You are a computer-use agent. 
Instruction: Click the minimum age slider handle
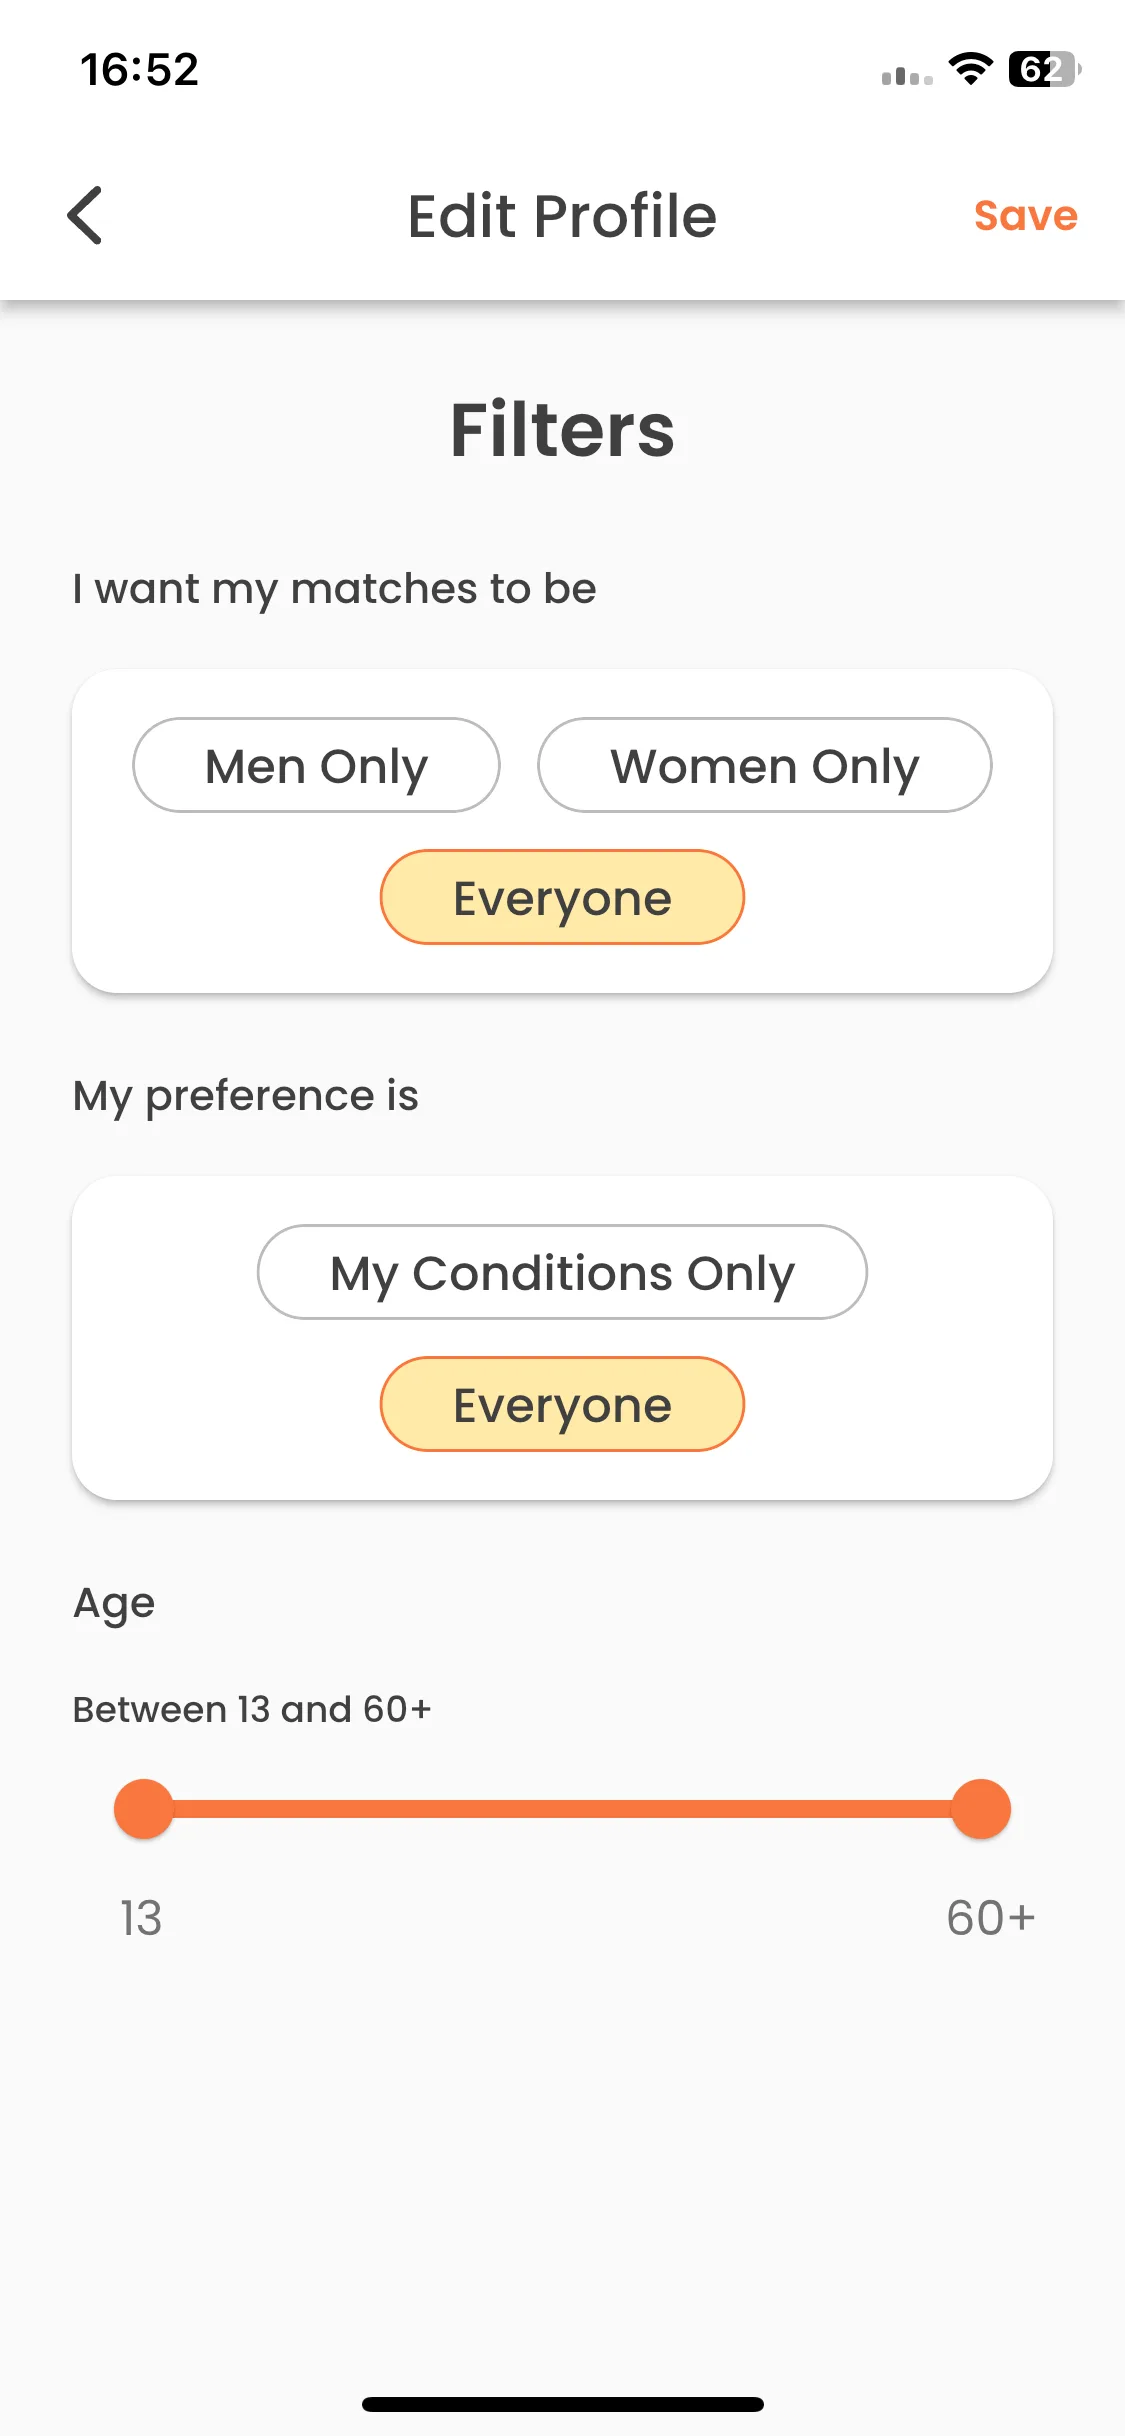(x=144, y=1809)
